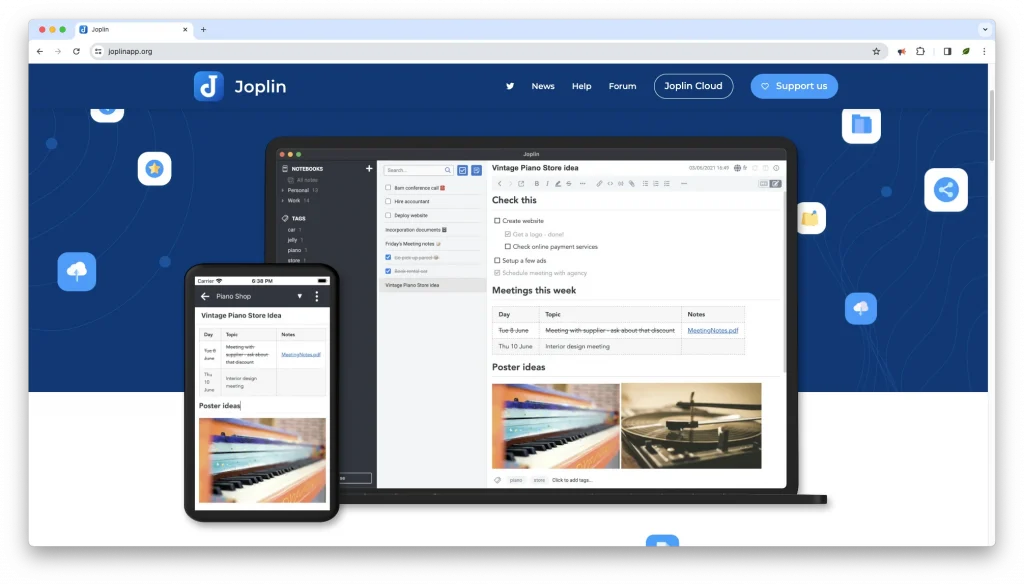The height and width of the screenshot is (584, 1024).
Task: Open note properties info icon
Action: (776, 168)
